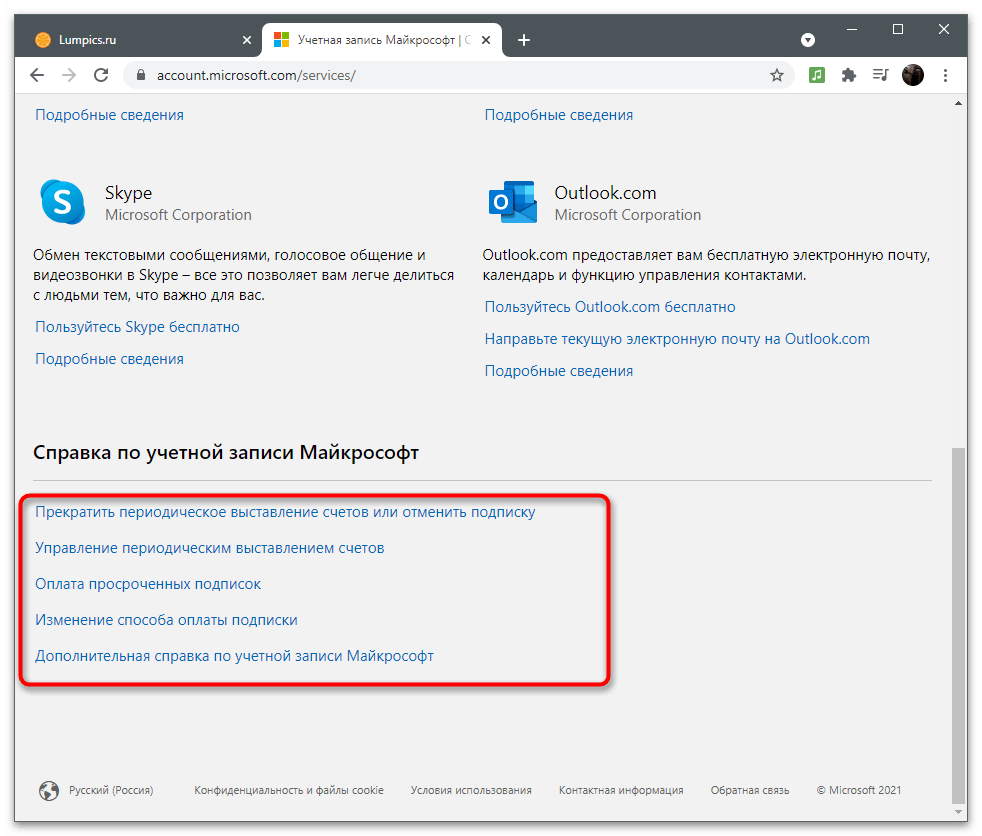Open Подробные сведения link at top left

(x=109, y=115)
